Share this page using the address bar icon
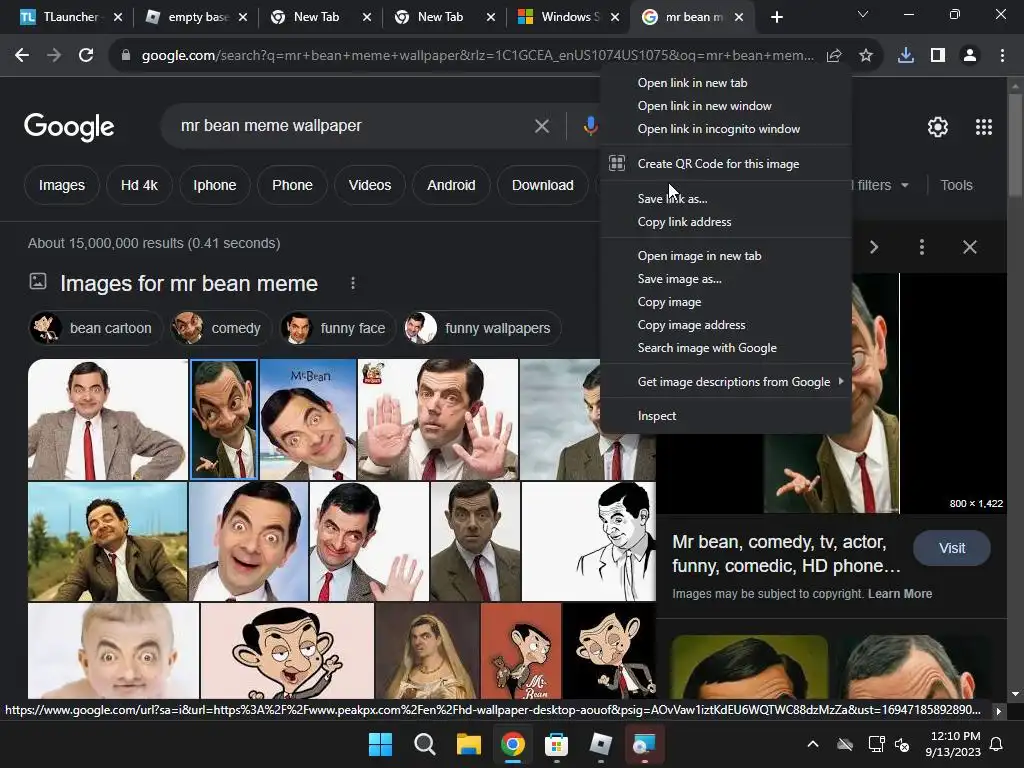 pos(834,56)
